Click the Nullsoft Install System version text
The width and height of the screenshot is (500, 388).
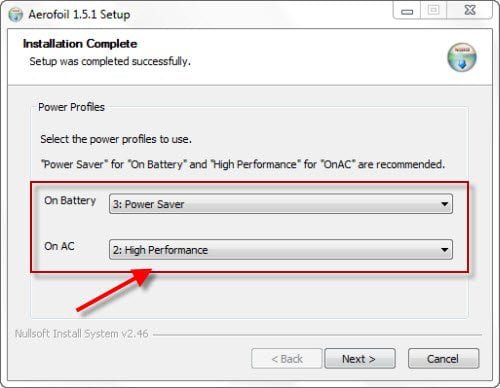point(81,334)
